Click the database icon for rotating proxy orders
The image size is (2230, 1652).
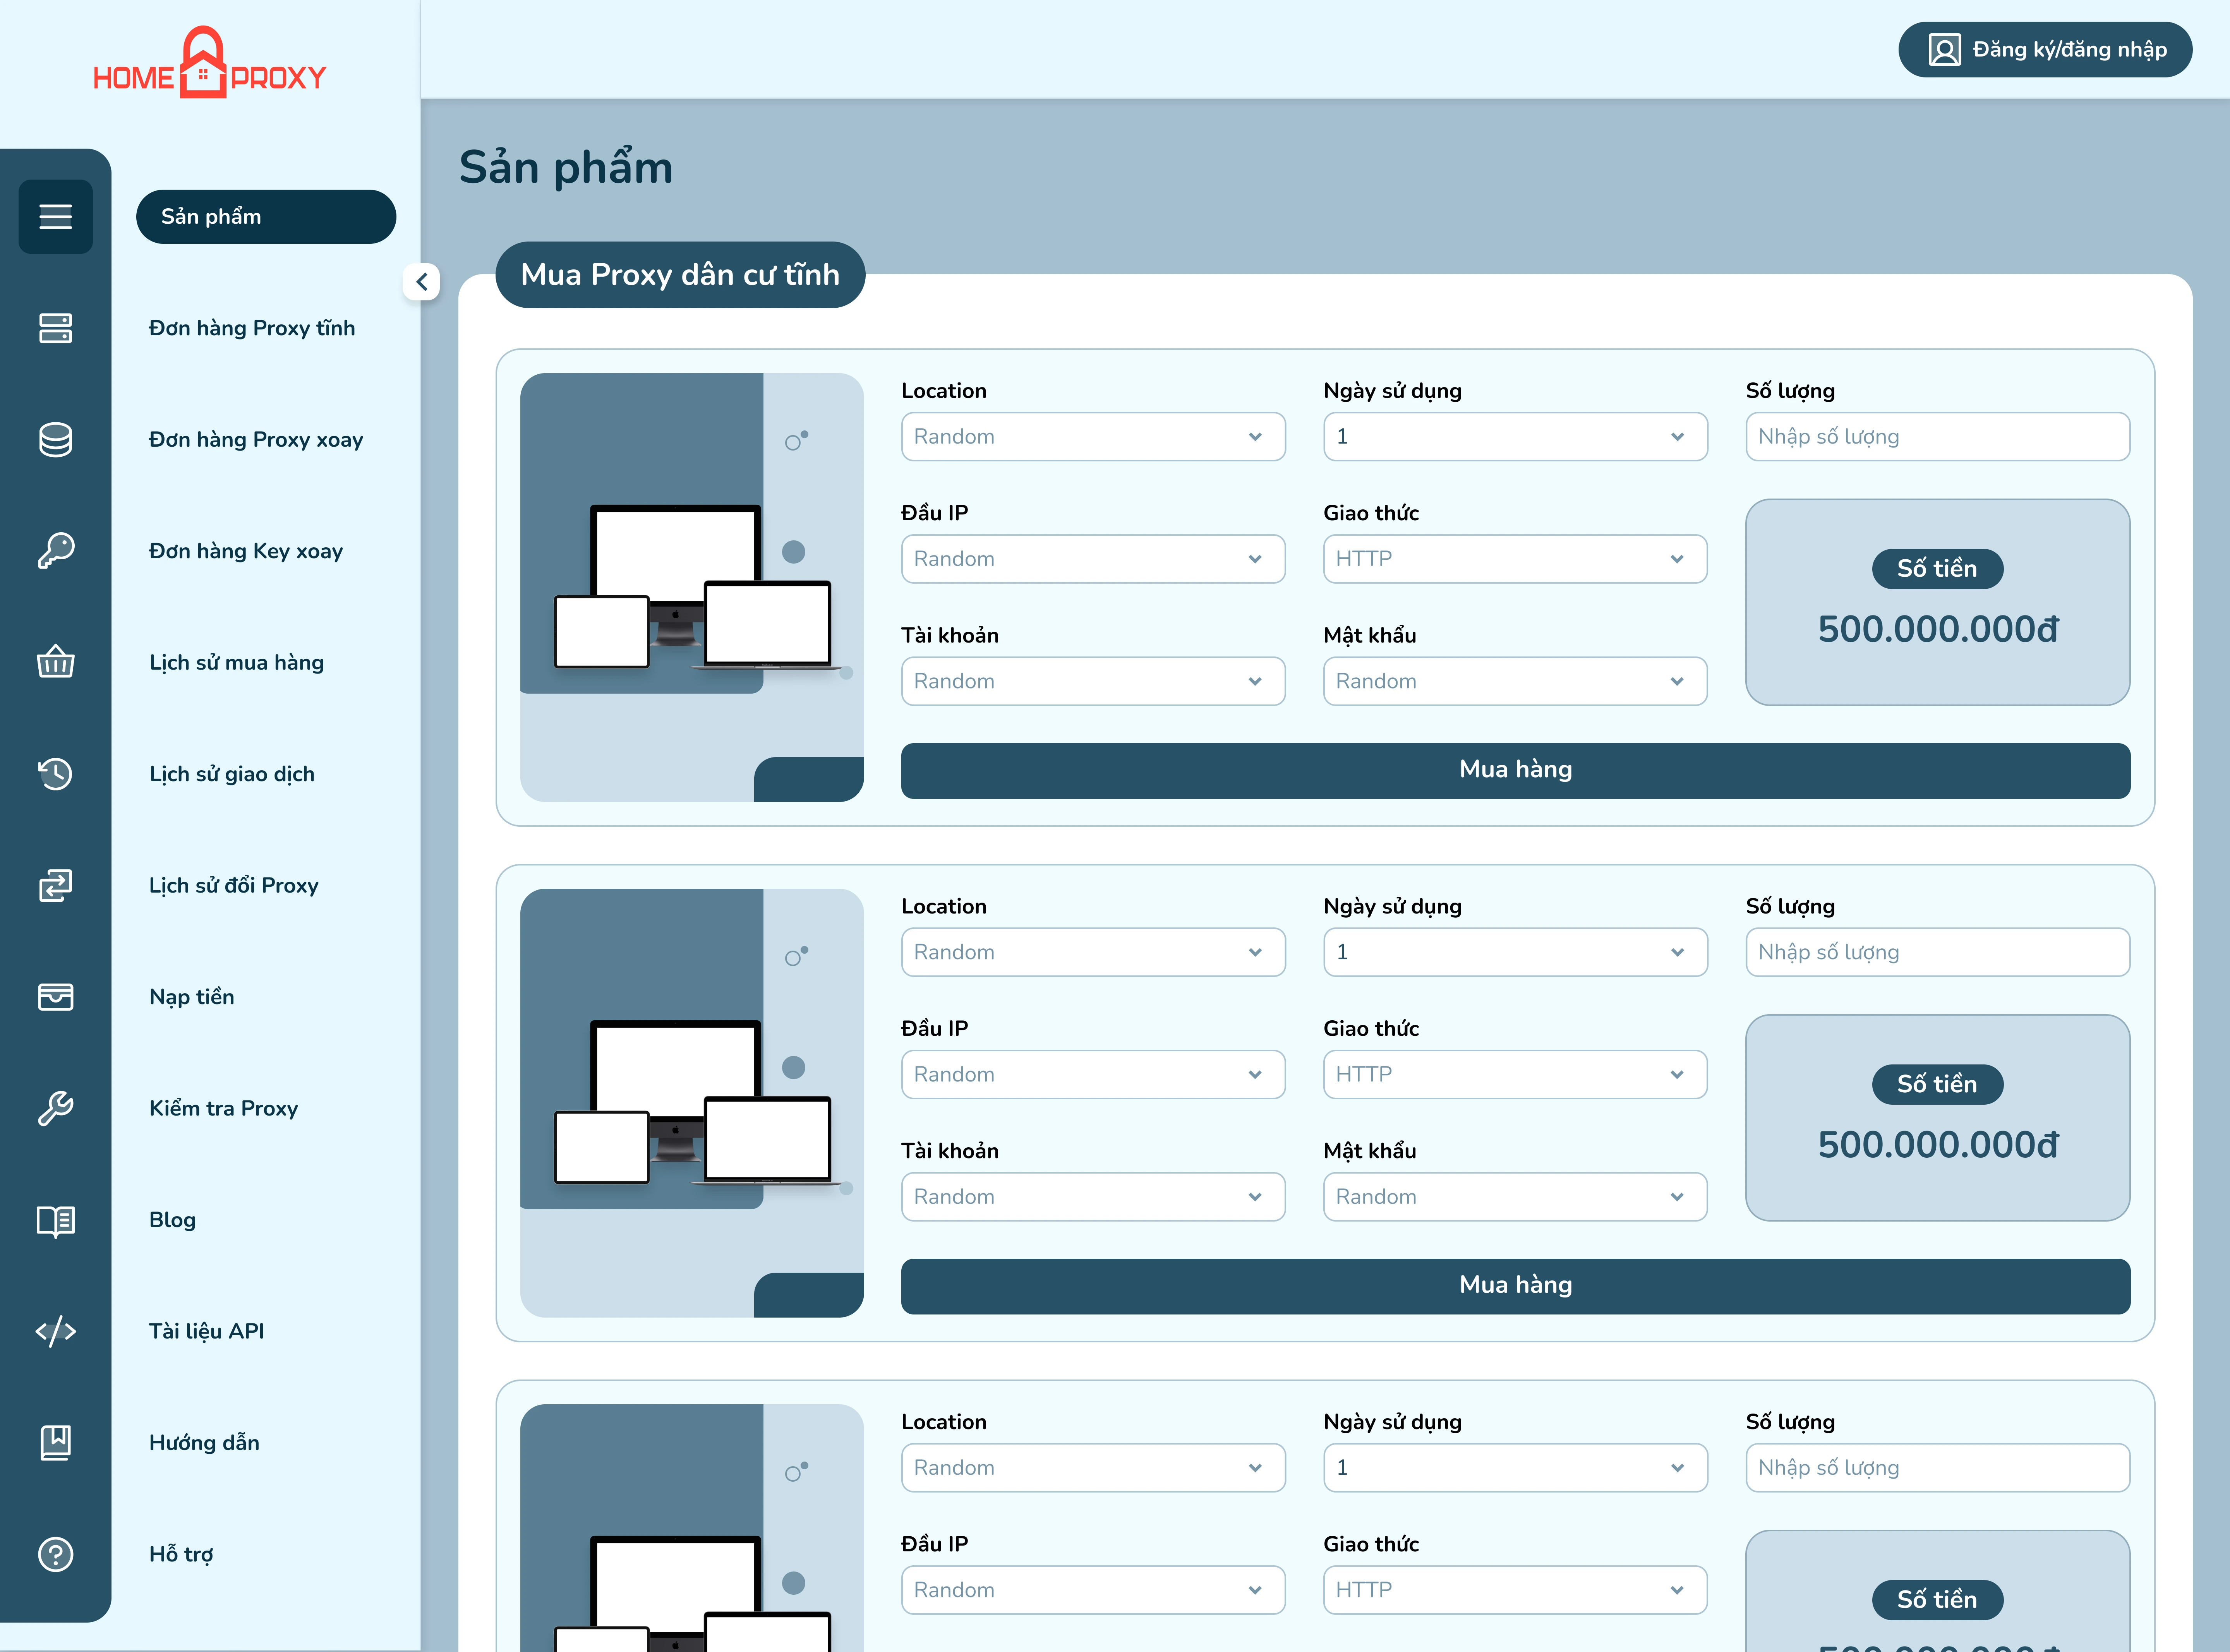point(55,439)
